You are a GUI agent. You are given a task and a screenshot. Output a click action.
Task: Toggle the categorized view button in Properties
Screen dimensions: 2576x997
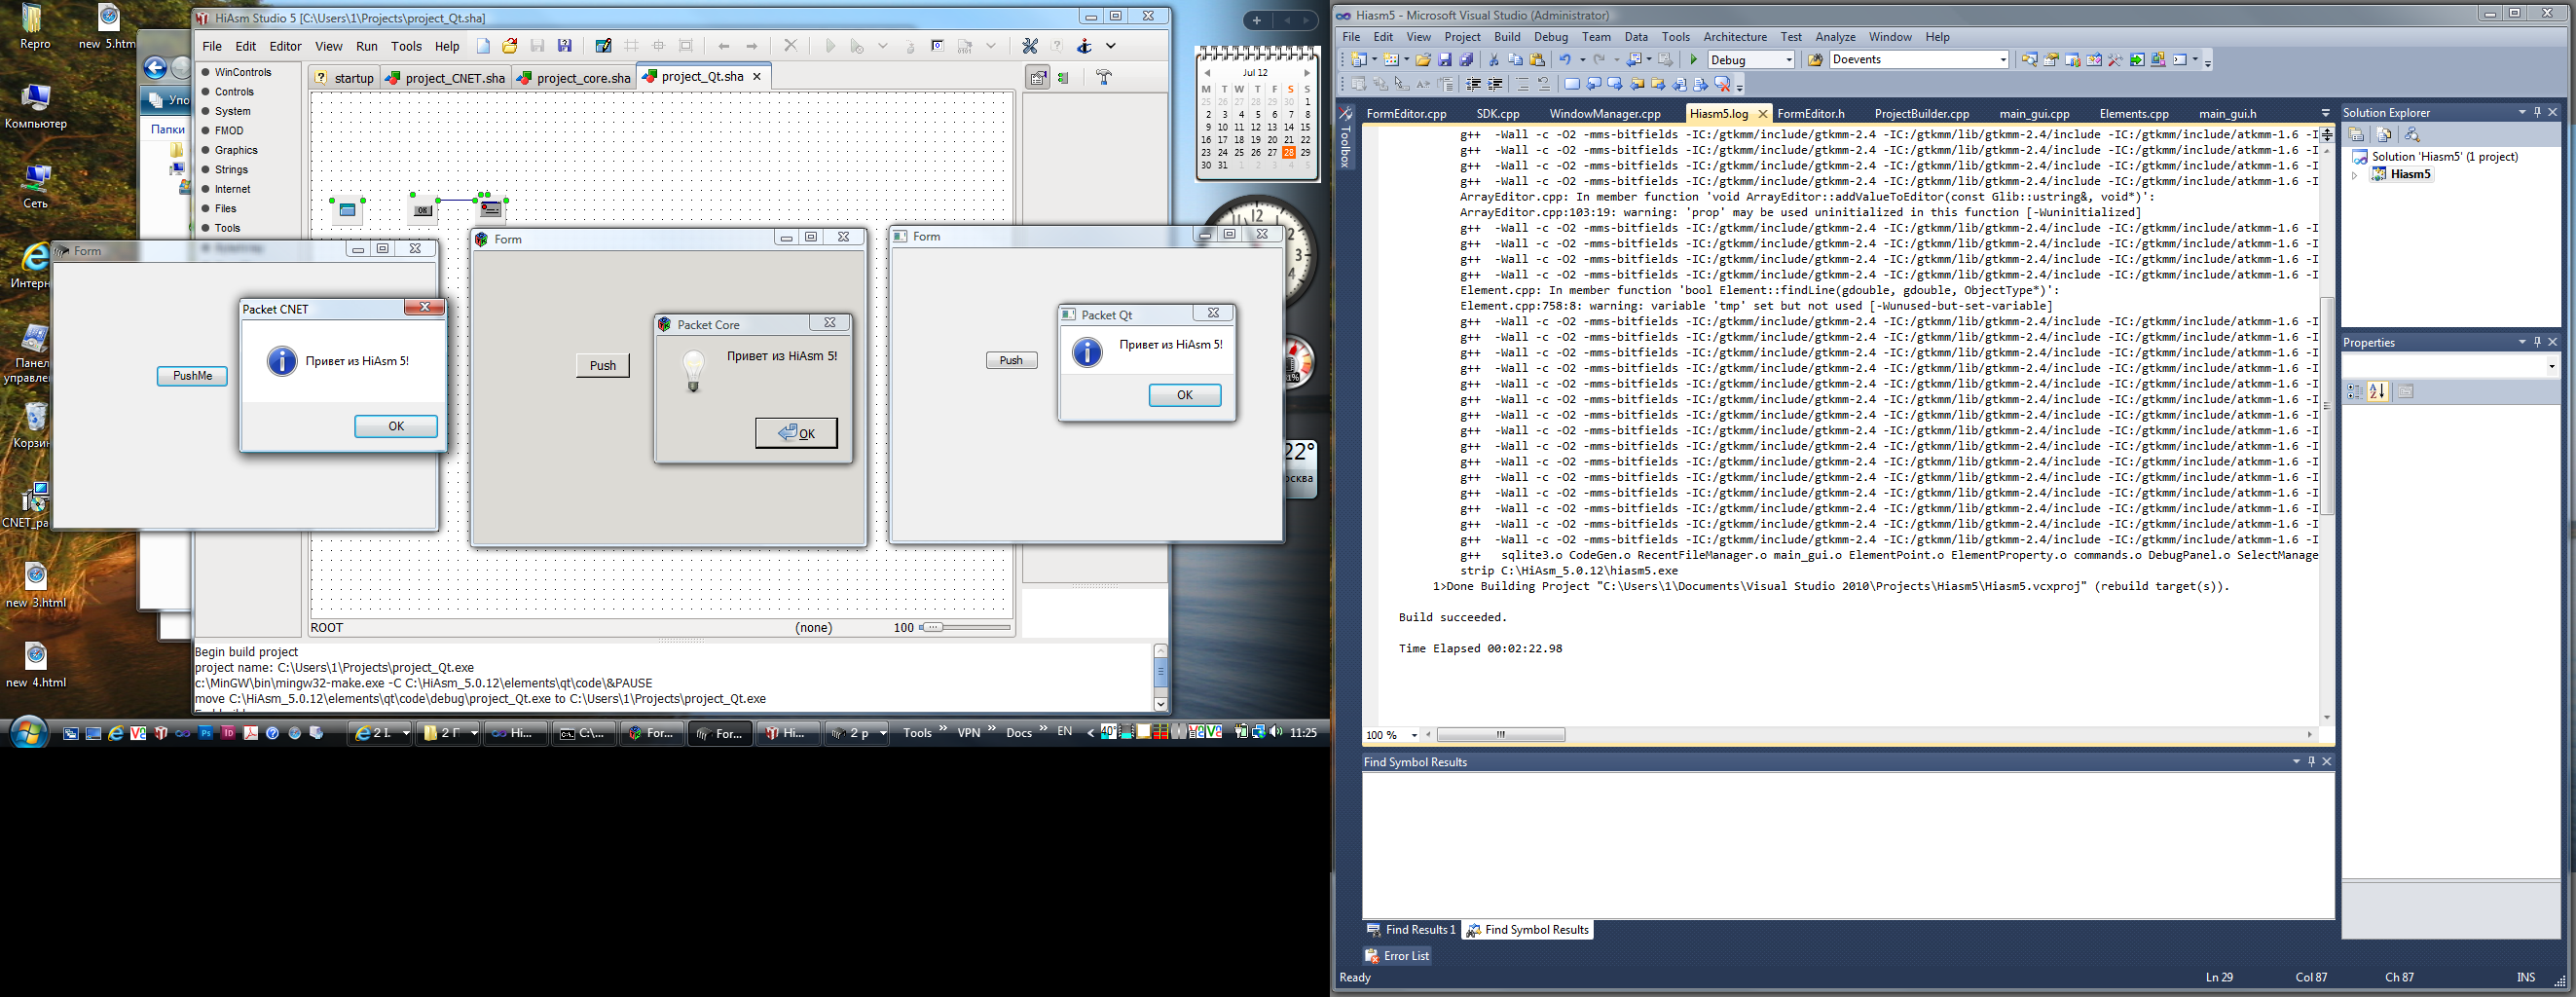click(2354, 391)
